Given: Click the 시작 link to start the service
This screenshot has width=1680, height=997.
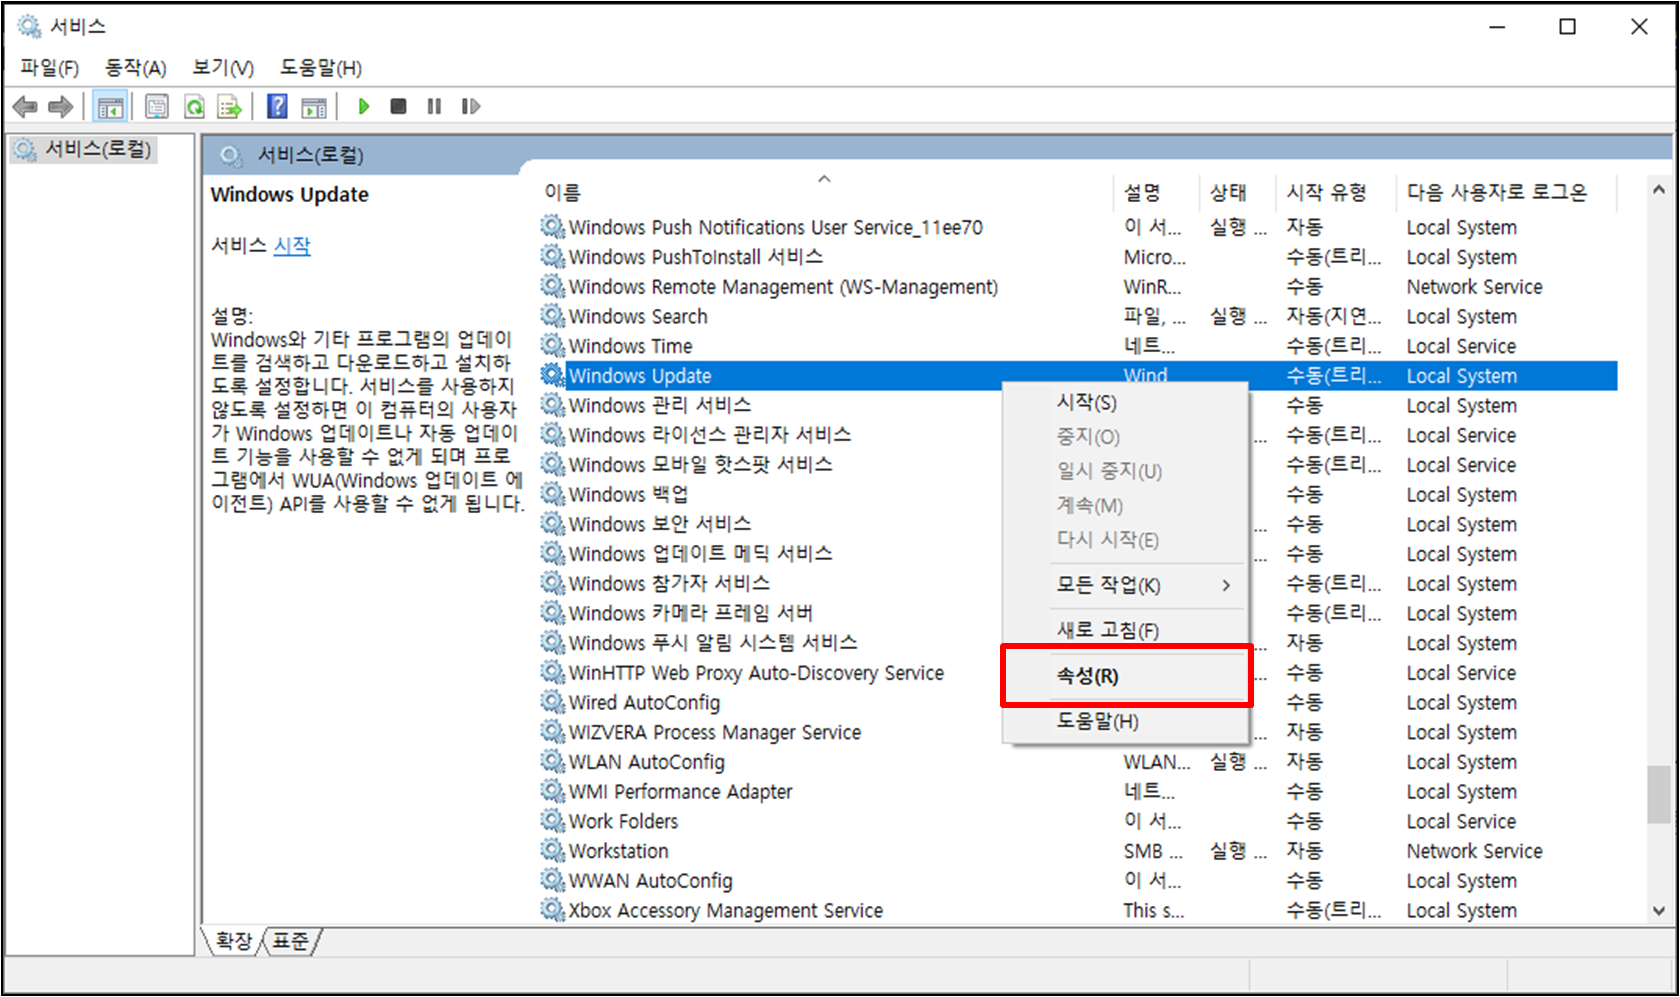Looking at the screenshot, I should [x=292, y=246].
